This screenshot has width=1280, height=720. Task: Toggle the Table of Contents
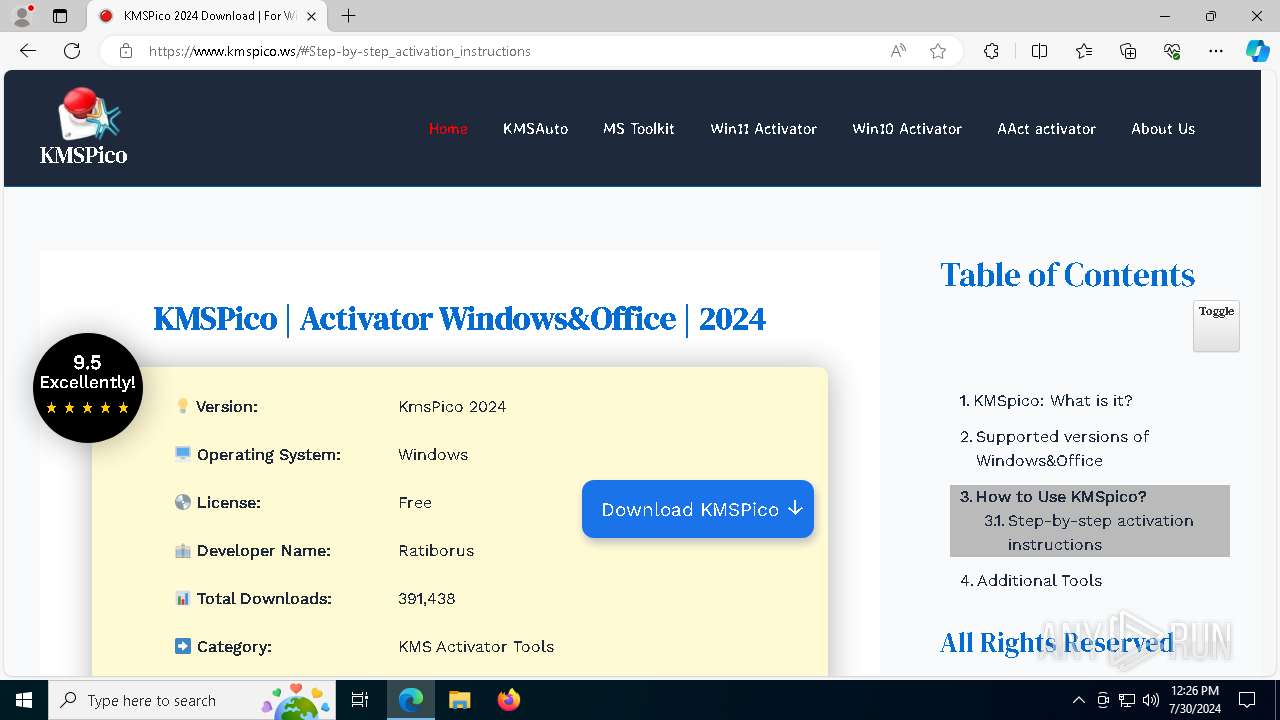[x=1216, y=326]
